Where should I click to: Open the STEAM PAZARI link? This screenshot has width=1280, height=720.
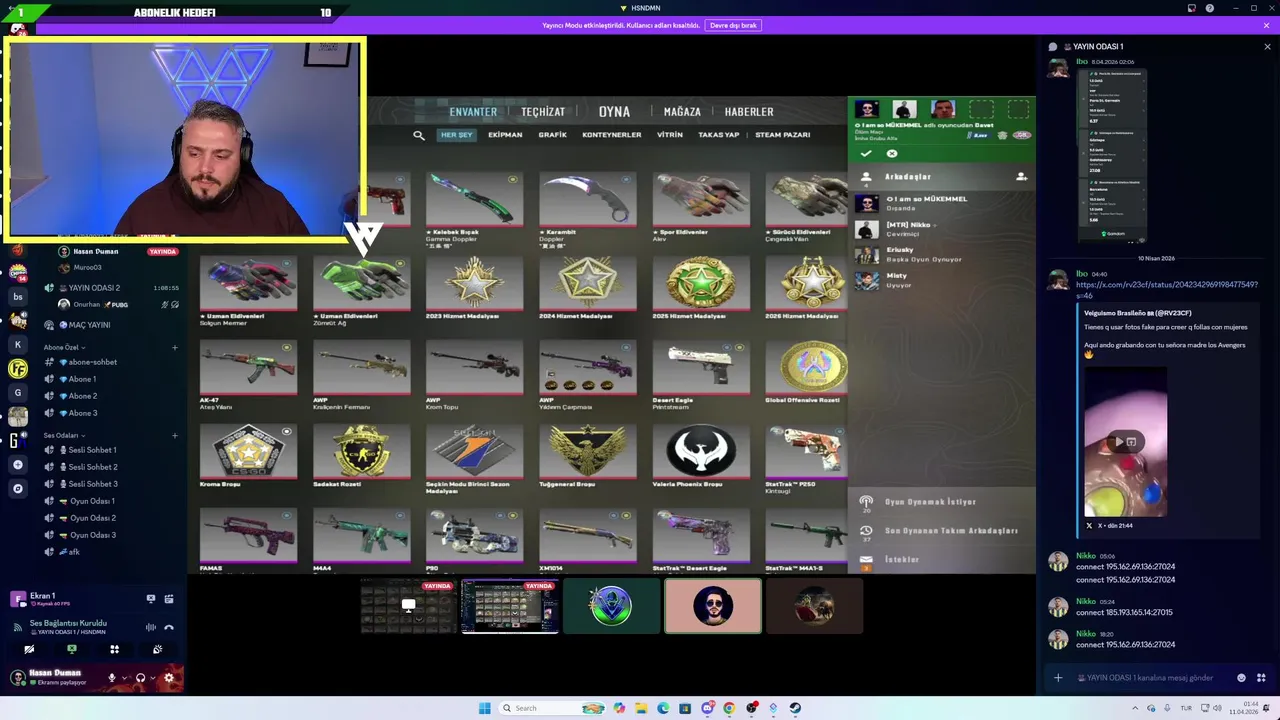pos(782,135)
